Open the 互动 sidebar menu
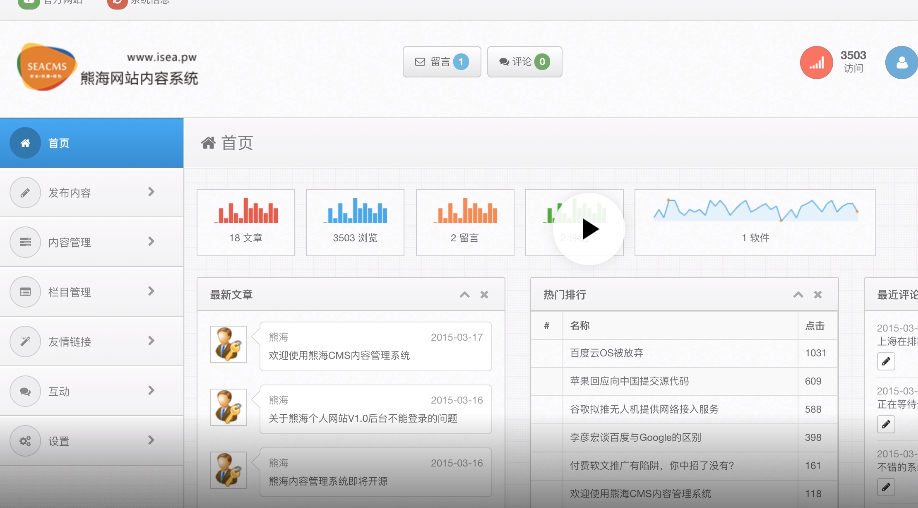The height and width of the screenshot is (508, 918). pos(91,392)
